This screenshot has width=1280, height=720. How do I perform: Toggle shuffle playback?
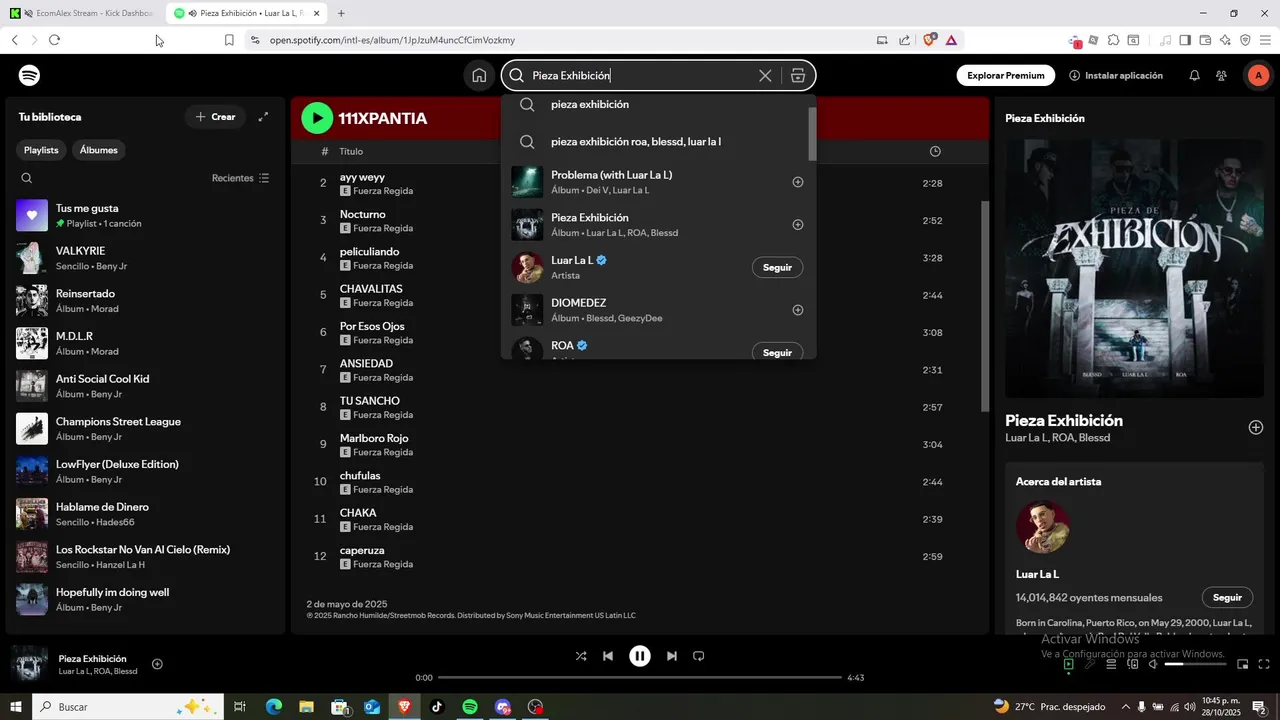tap(581, 656)
